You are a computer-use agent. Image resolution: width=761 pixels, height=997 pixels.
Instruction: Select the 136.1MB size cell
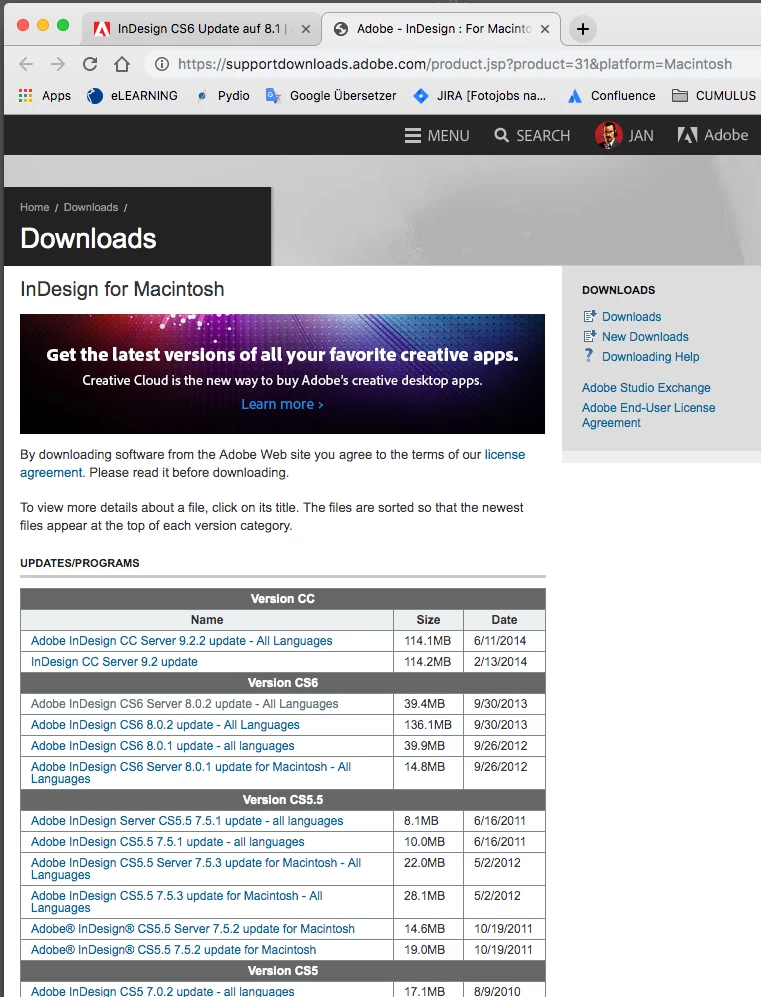click(x=428, y=725)
